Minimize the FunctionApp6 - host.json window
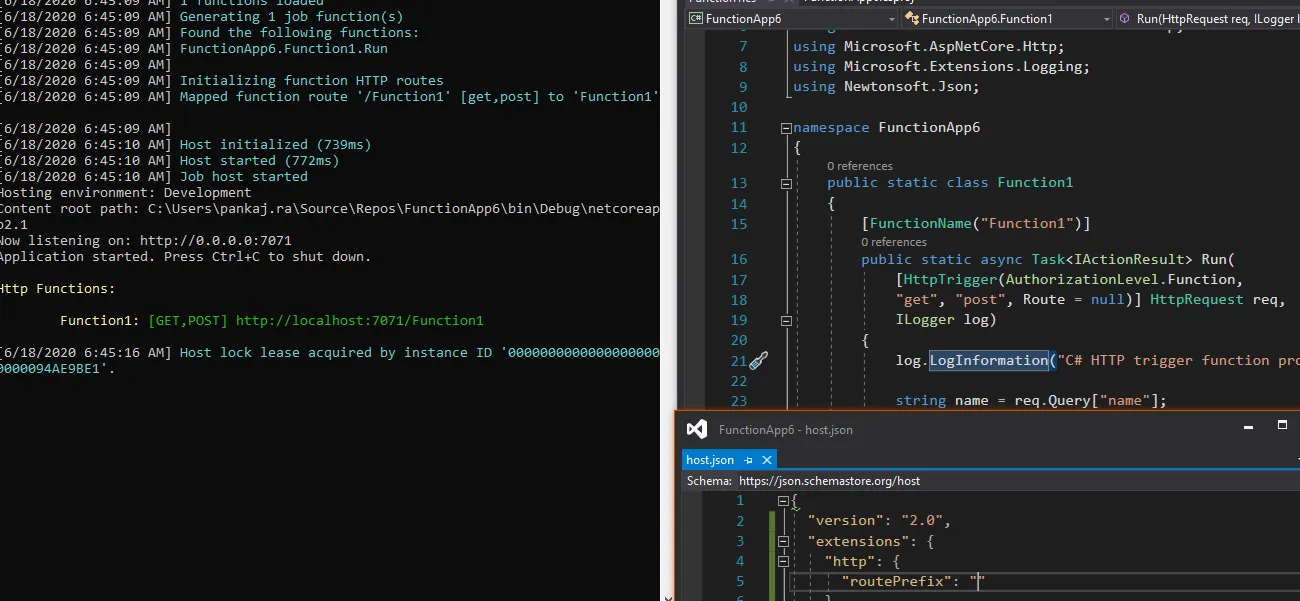Viewport: 1300px width, 601px height. 1247,426
